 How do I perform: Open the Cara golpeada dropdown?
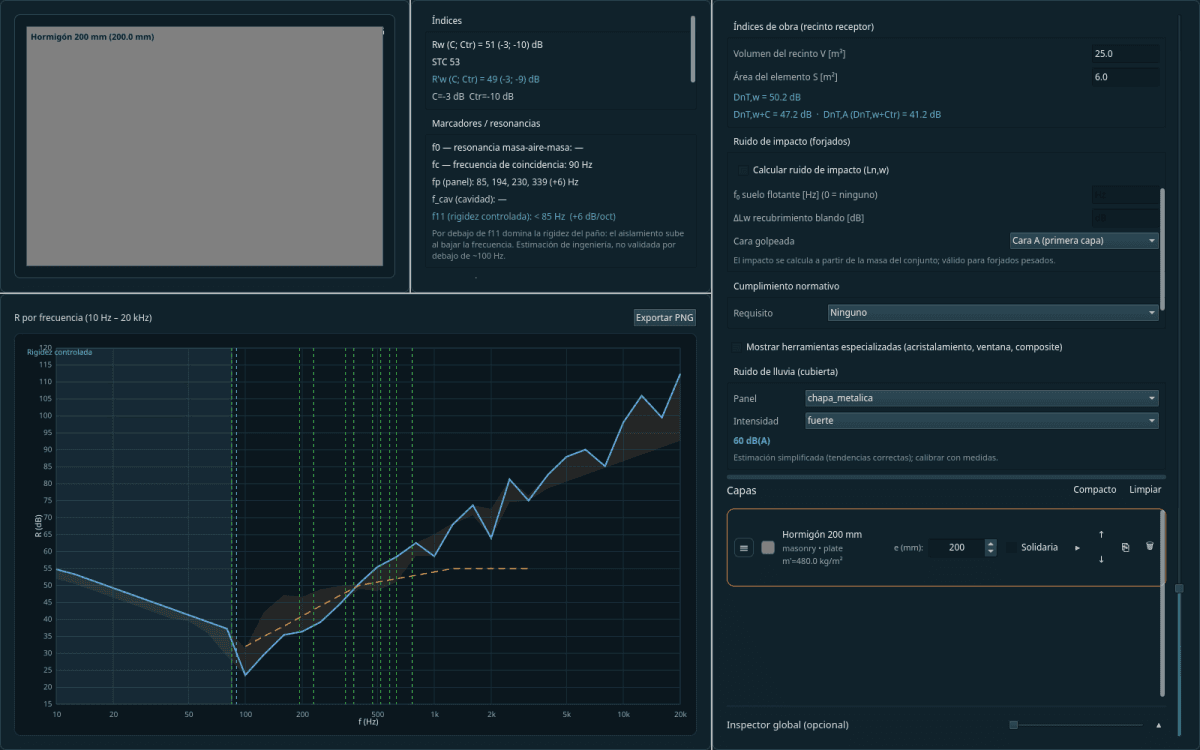(1084, 241)
